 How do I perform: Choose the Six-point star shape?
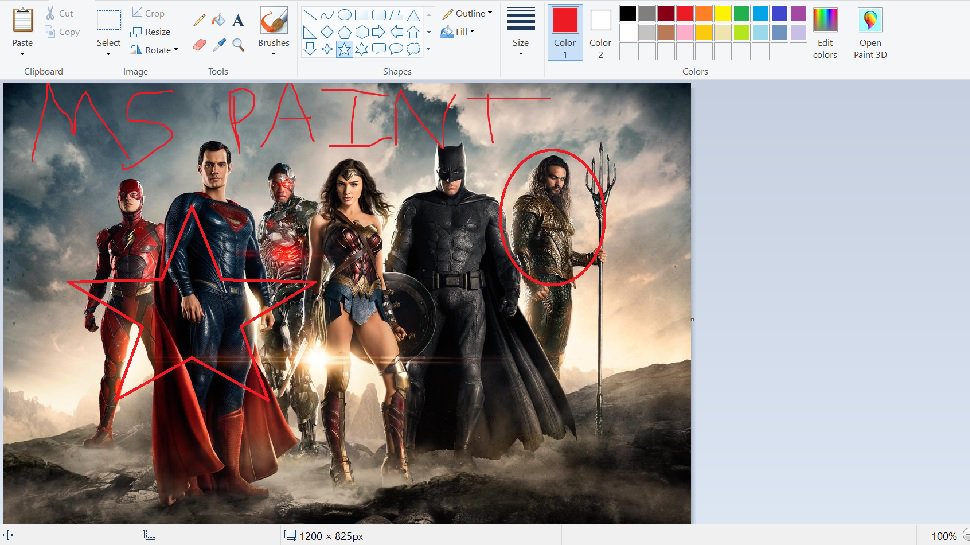(362, 48)
